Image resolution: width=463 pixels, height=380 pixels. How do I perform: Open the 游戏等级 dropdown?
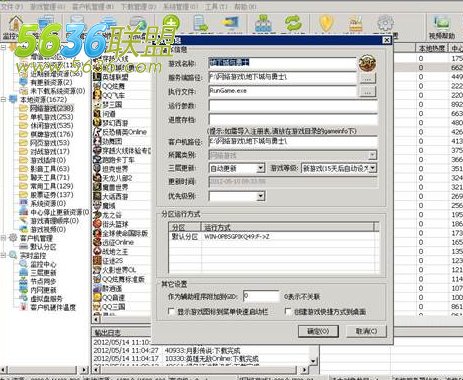click(373, 168)
